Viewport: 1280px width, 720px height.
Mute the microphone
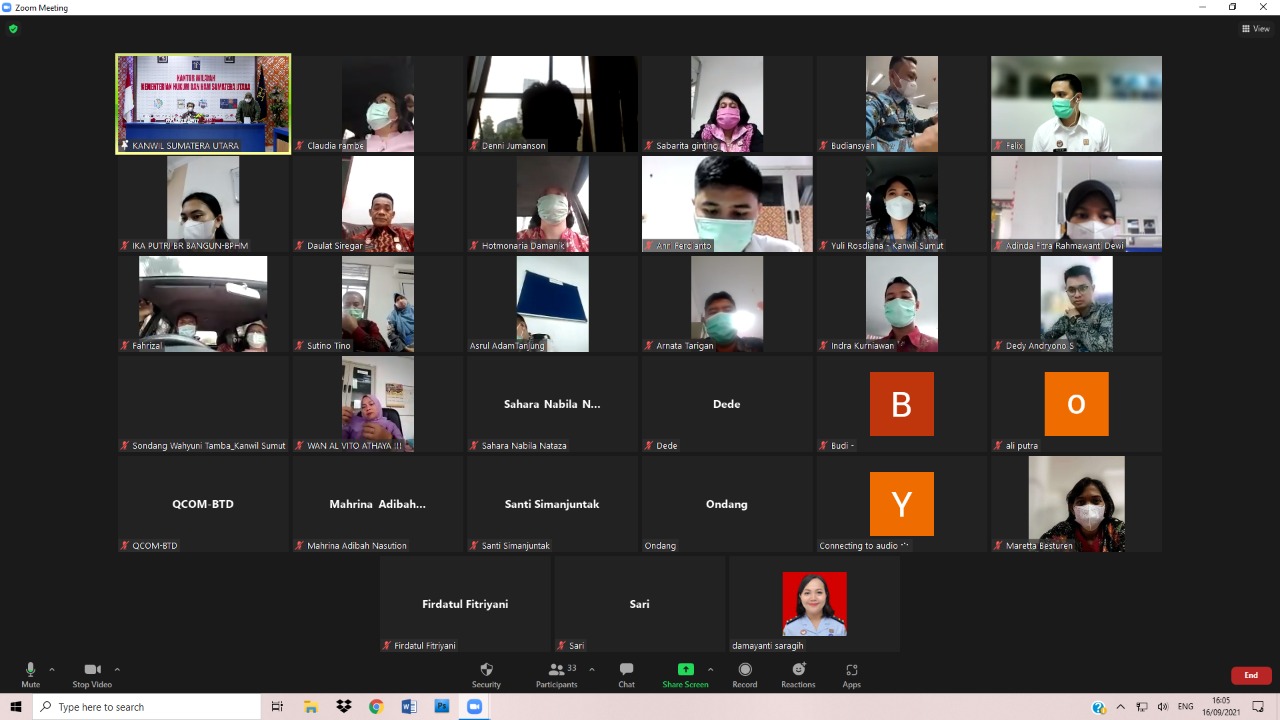coord(30,675)
